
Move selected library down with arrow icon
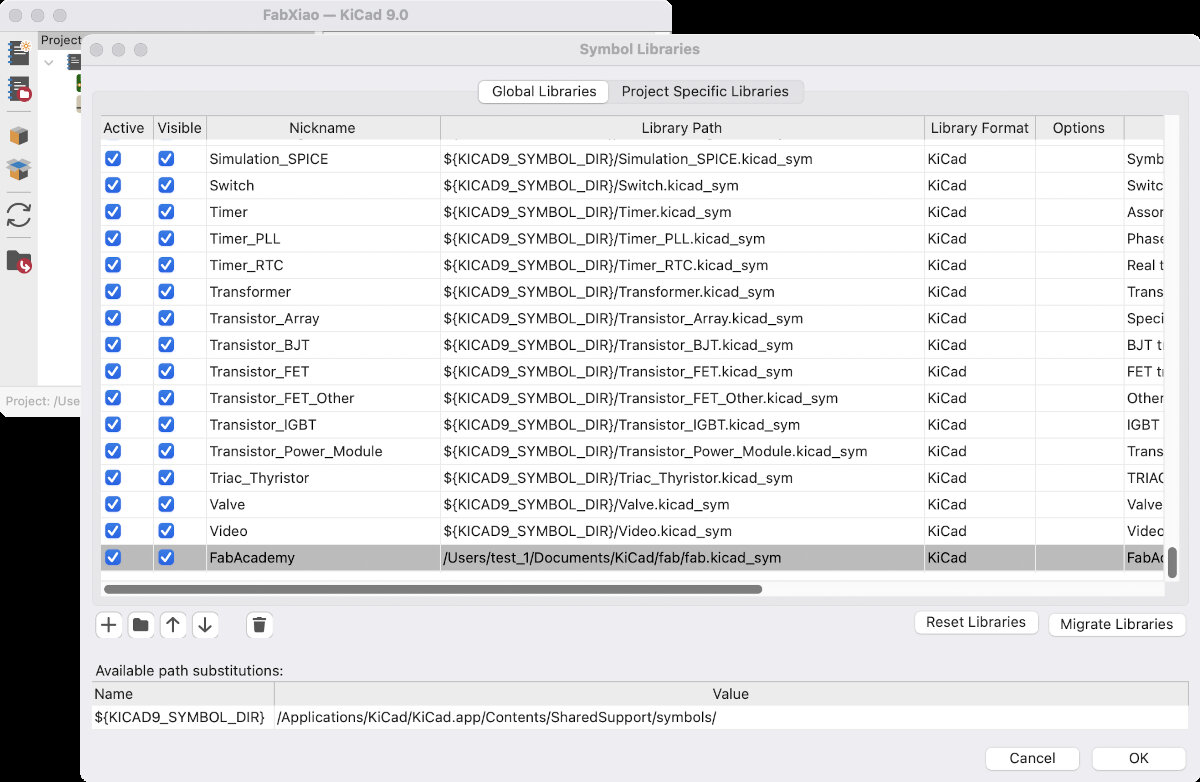pyautogui.click(x=205, y=625)
